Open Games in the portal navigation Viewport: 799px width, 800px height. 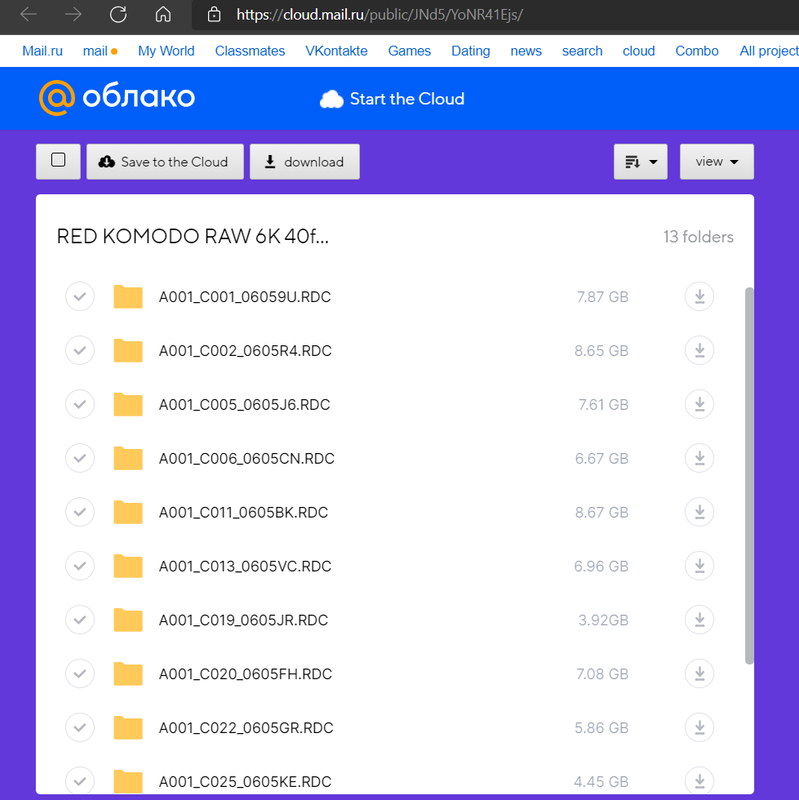409,51
